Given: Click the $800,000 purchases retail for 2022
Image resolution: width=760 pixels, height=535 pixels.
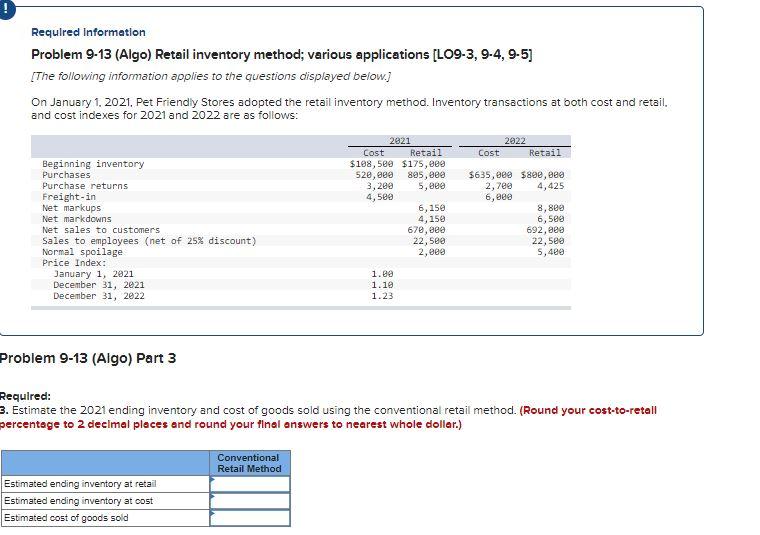Looking at the screenshot, I should [542, 175].
